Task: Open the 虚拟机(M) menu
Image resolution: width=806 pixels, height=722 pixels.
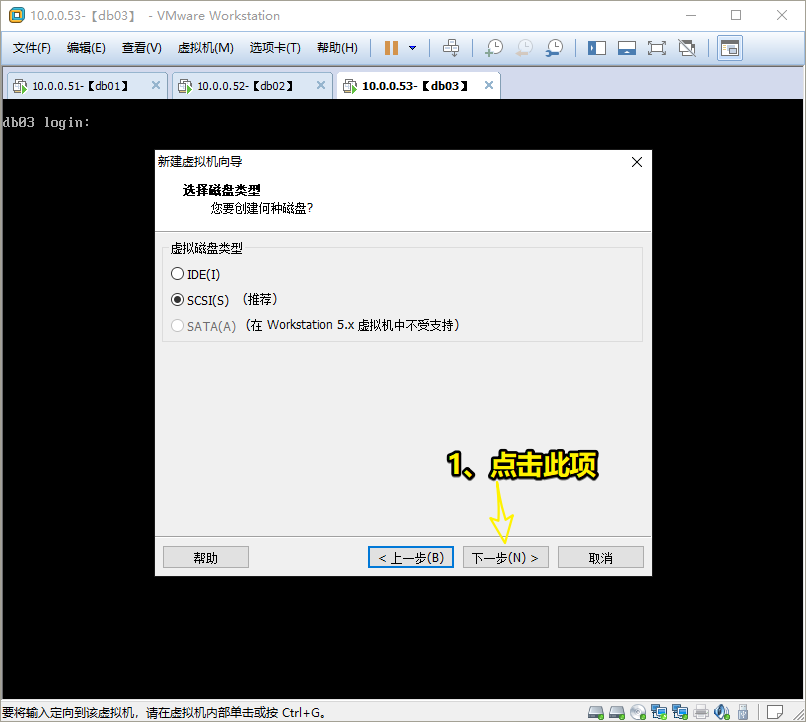Action: (x=205, y=48)
